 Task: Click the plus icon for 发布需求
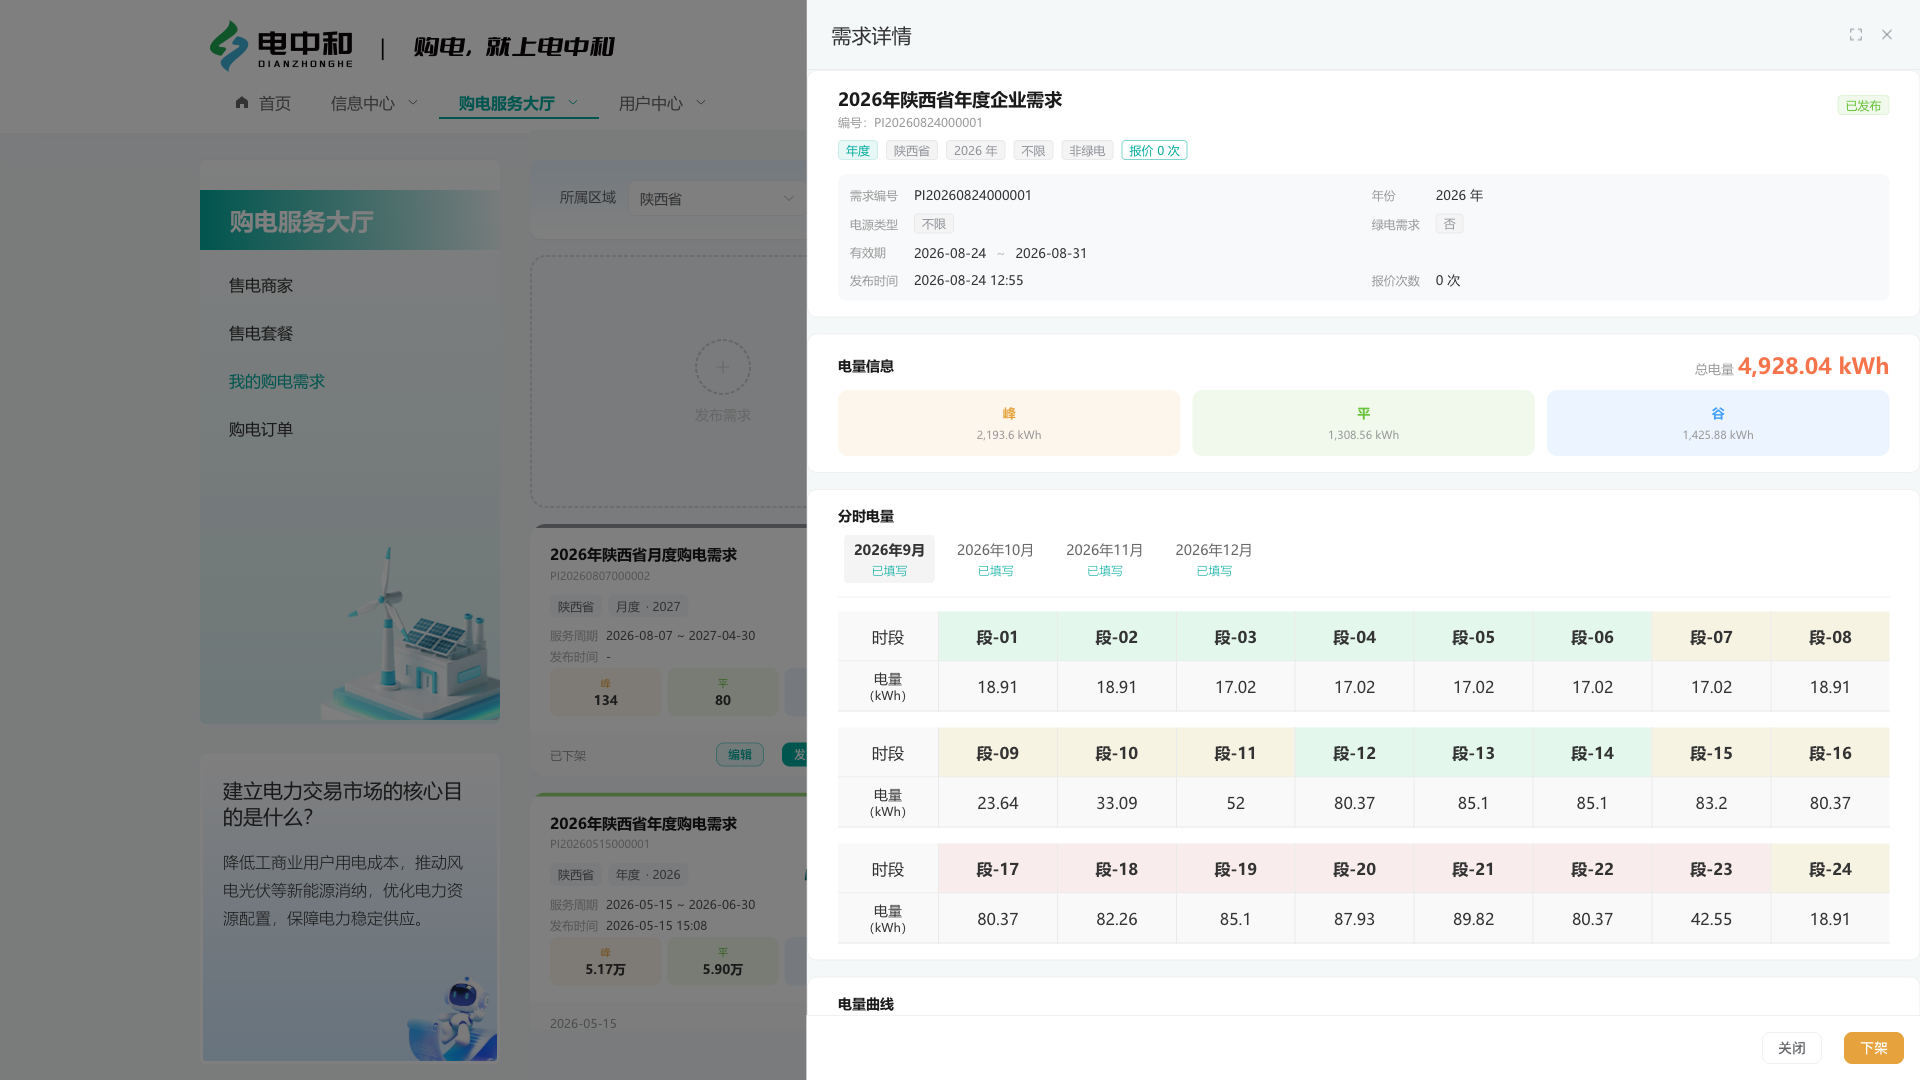pyautogui.click(x=723, y=367)
